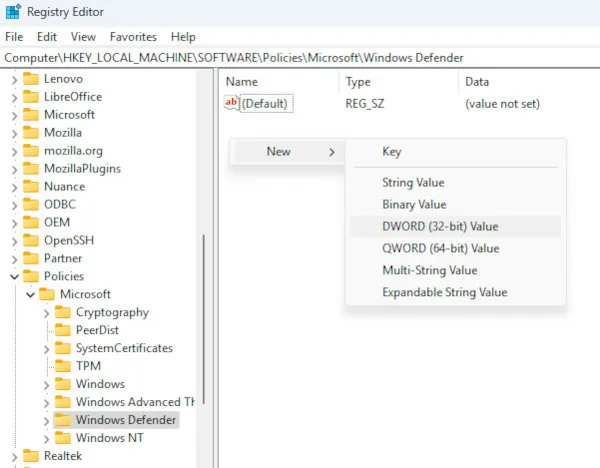
Task: Choose Key from the New submenu
Action: 455,152
